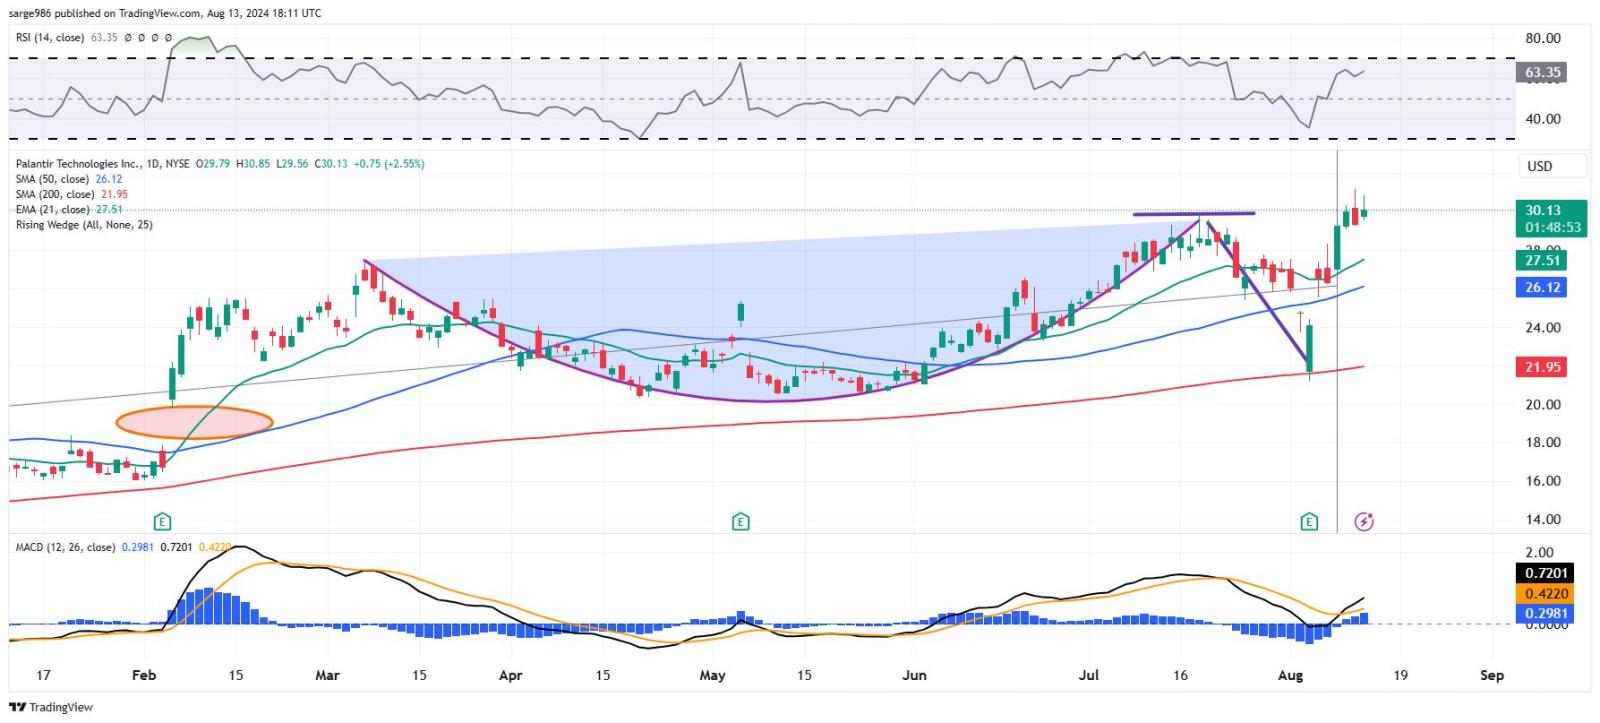Select the MACD (12, 26, close) legend
The image size is (1600, 723).
[65, 547]
